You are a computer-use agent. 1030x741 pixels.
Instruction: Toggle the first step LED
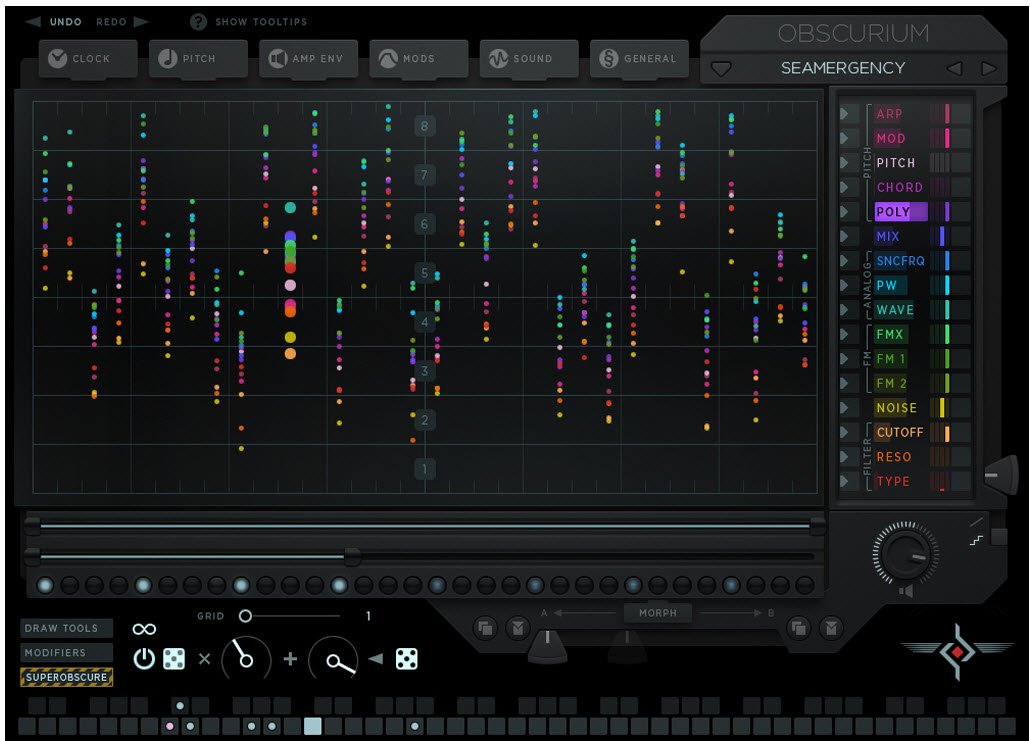[45, 585]
